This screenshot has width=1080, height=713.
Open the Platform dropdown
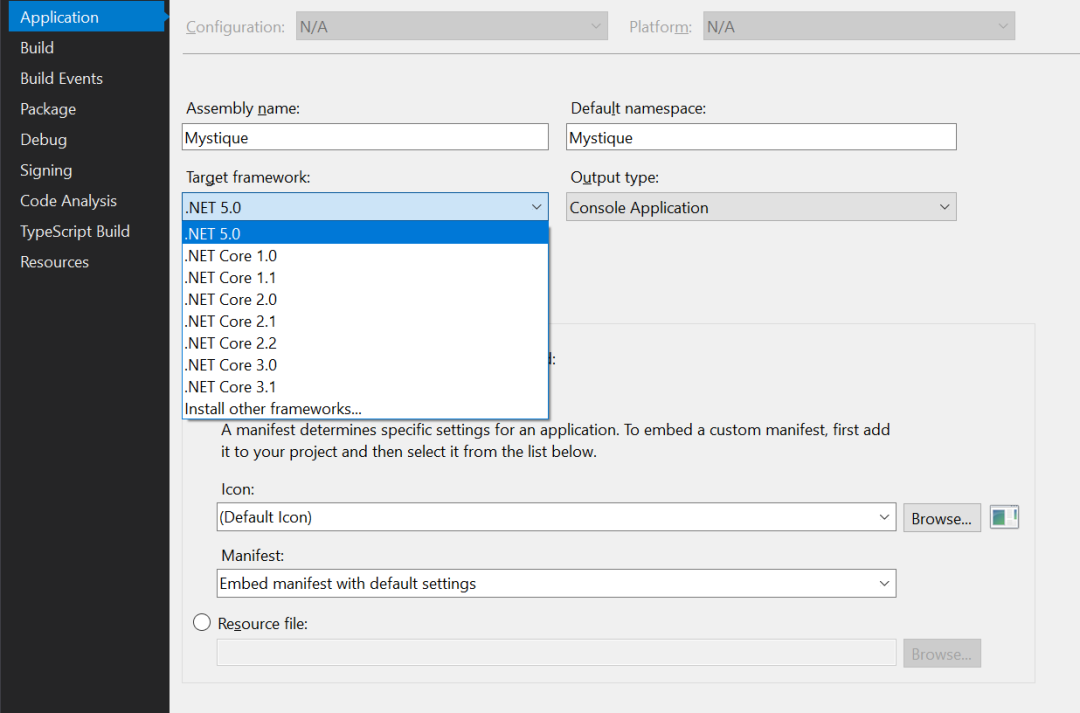859,26
